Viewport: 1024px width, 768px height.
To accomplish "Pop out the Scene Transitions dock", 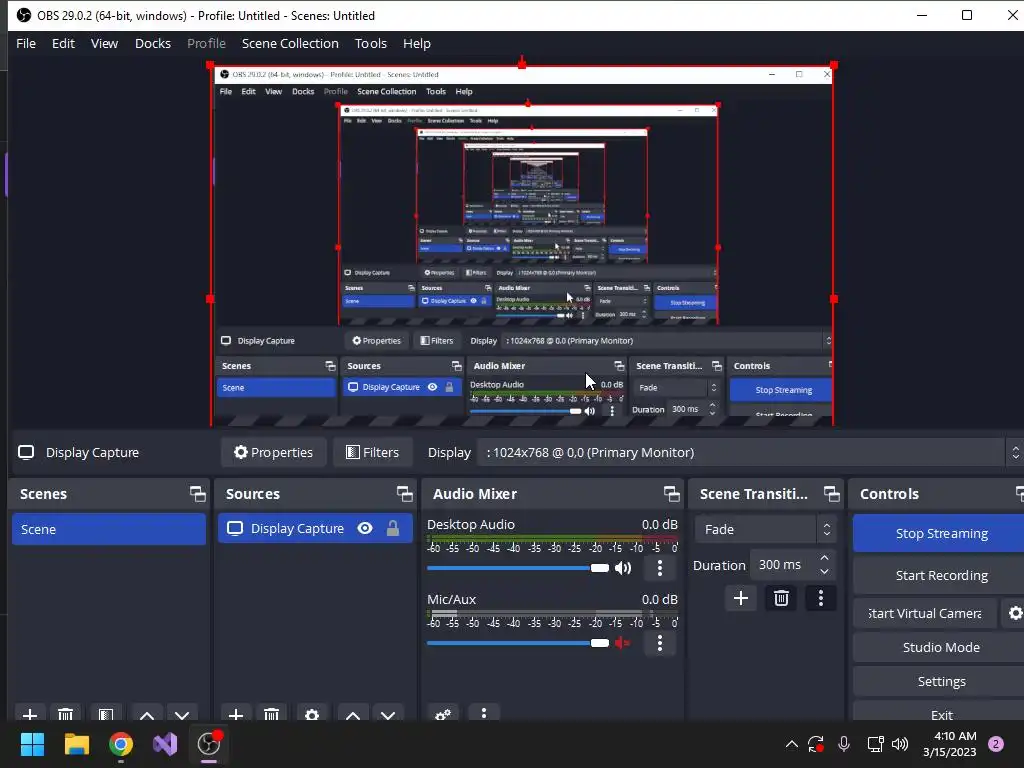I will pyautogui.click(x=831, y=494).
